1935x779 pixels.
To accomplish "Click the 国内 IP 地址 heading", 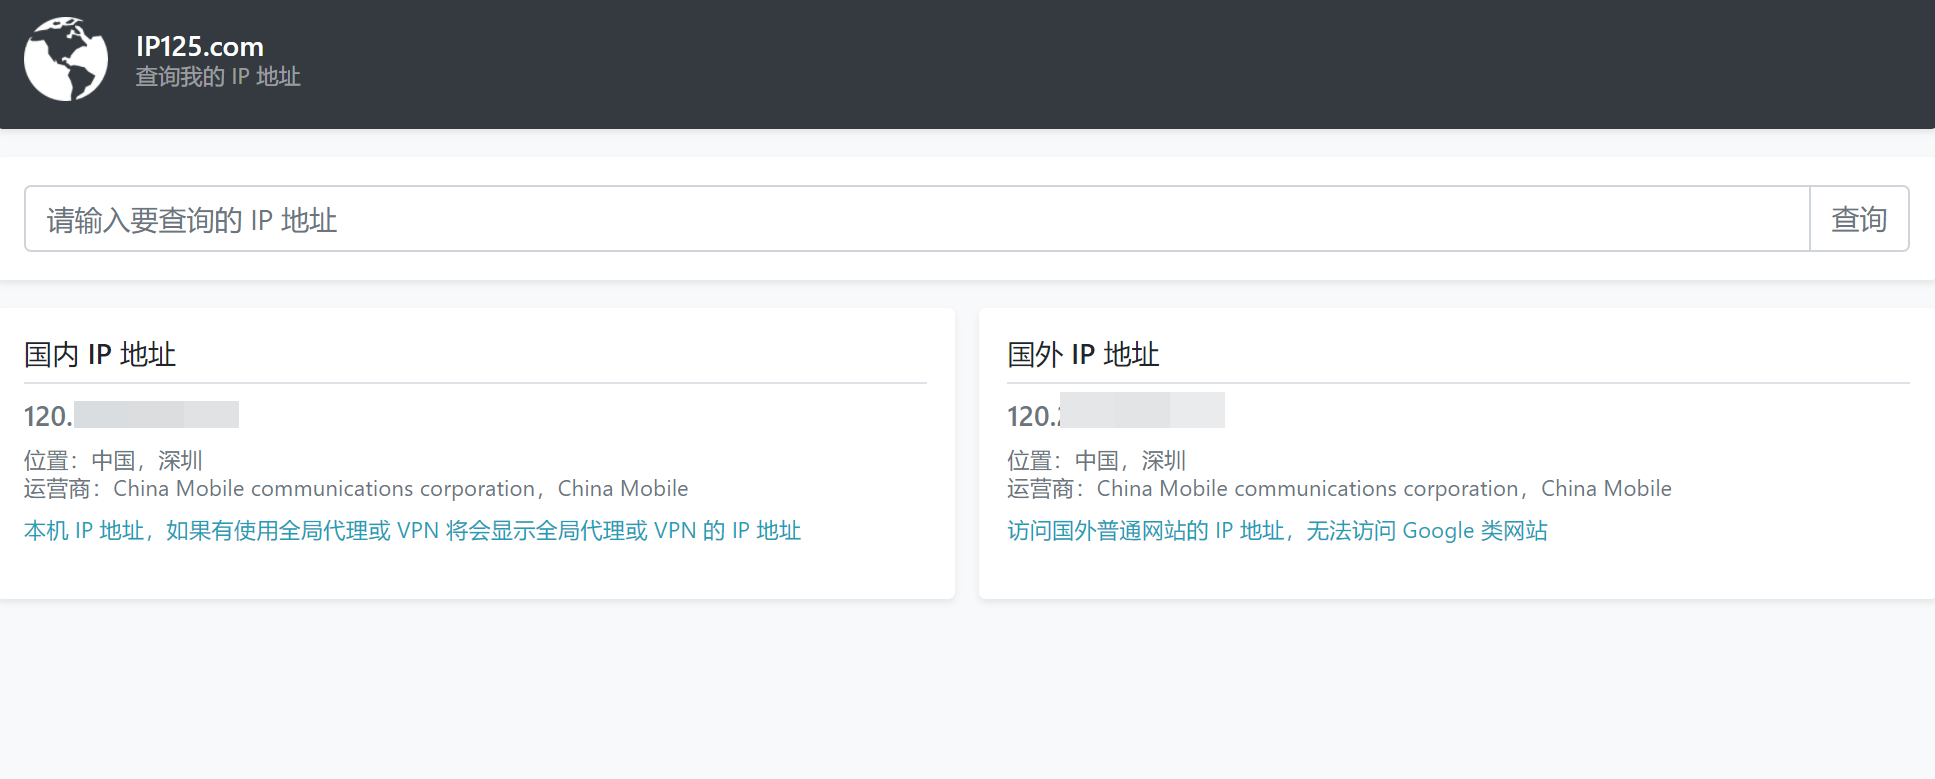I will click(x=100, y=355).
